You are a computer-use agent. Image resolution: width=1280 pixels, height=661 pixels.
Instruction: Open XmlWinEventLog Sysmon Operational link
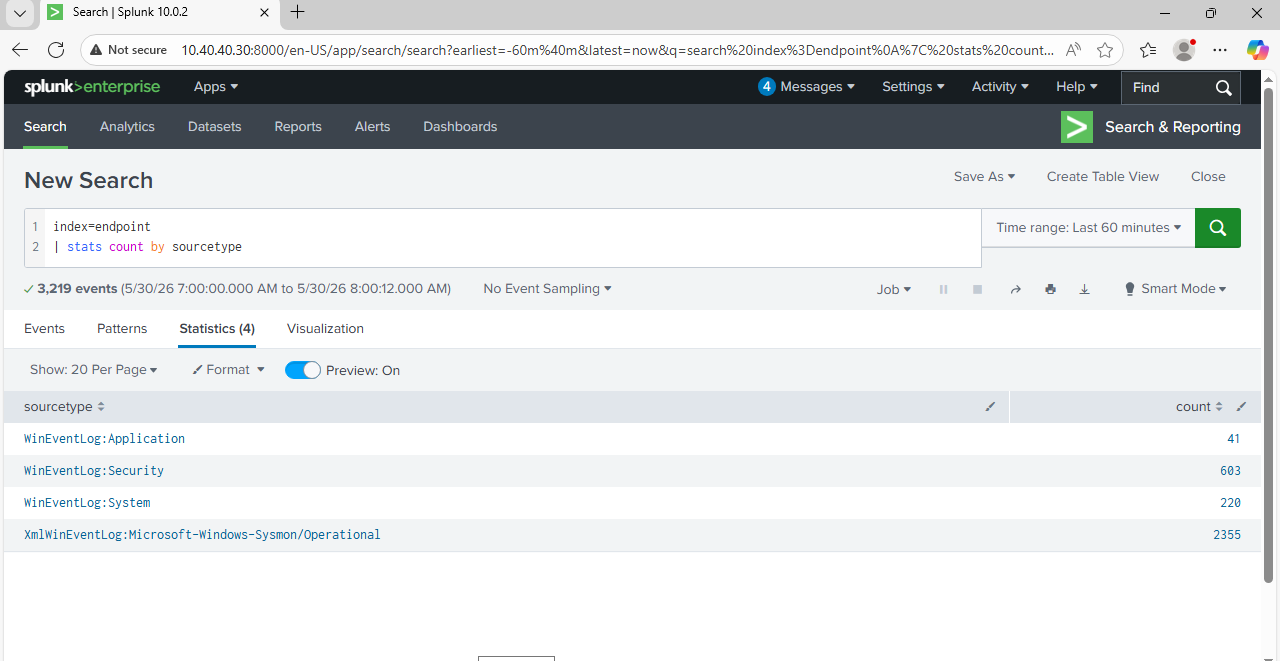[x=202, y=535]
